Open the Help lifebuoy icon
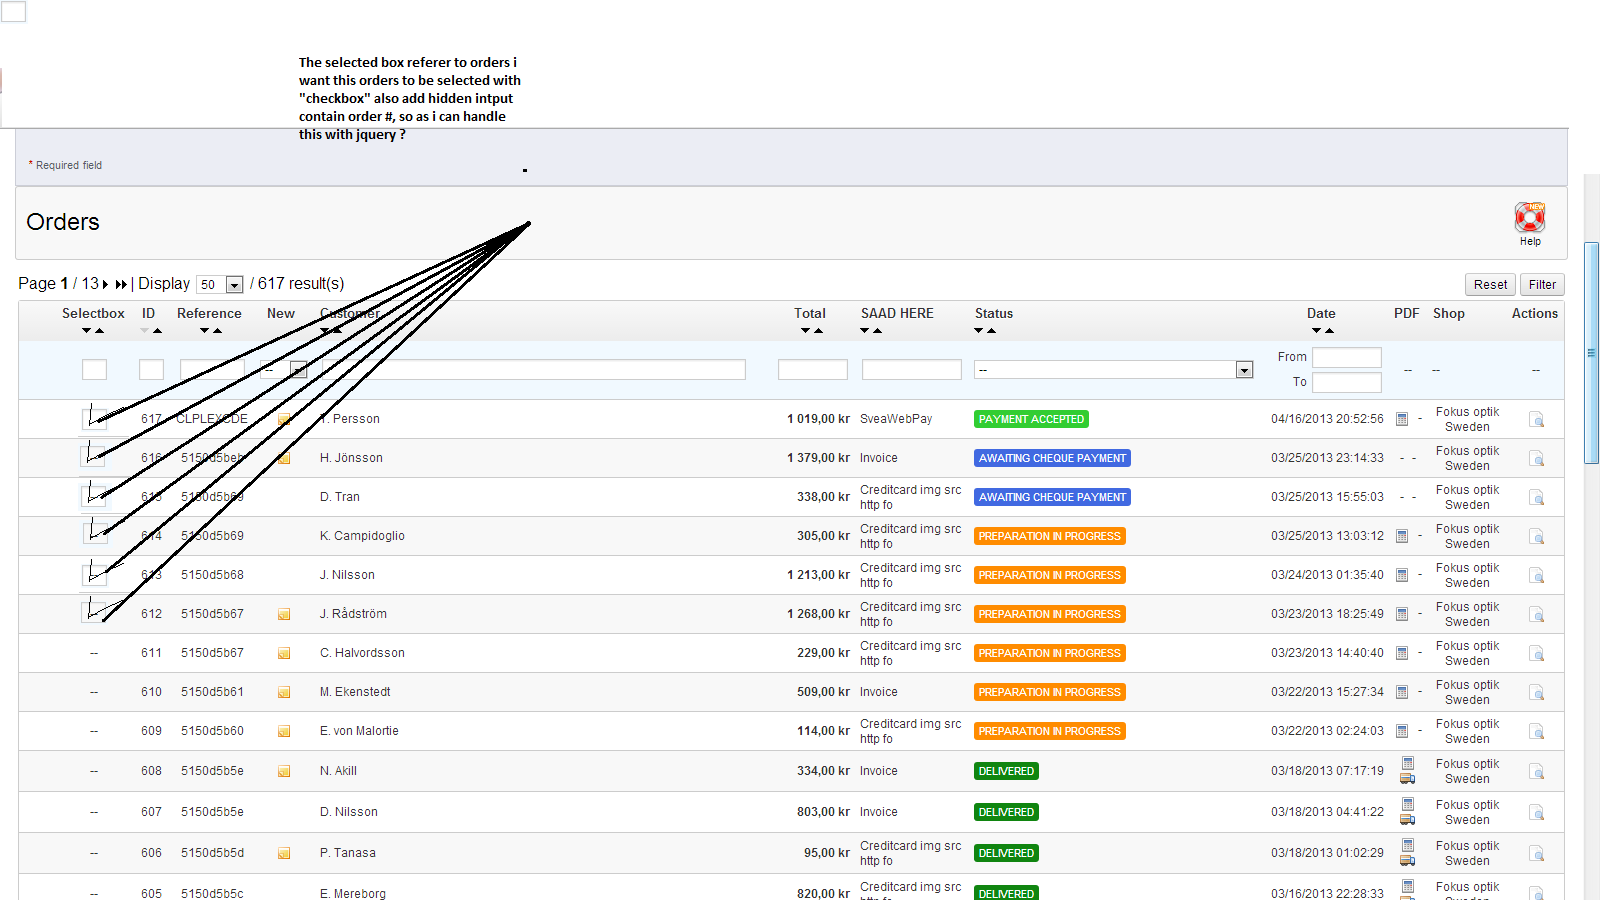The height and width of the screenshot is (900, 1600). point(1530,217)
